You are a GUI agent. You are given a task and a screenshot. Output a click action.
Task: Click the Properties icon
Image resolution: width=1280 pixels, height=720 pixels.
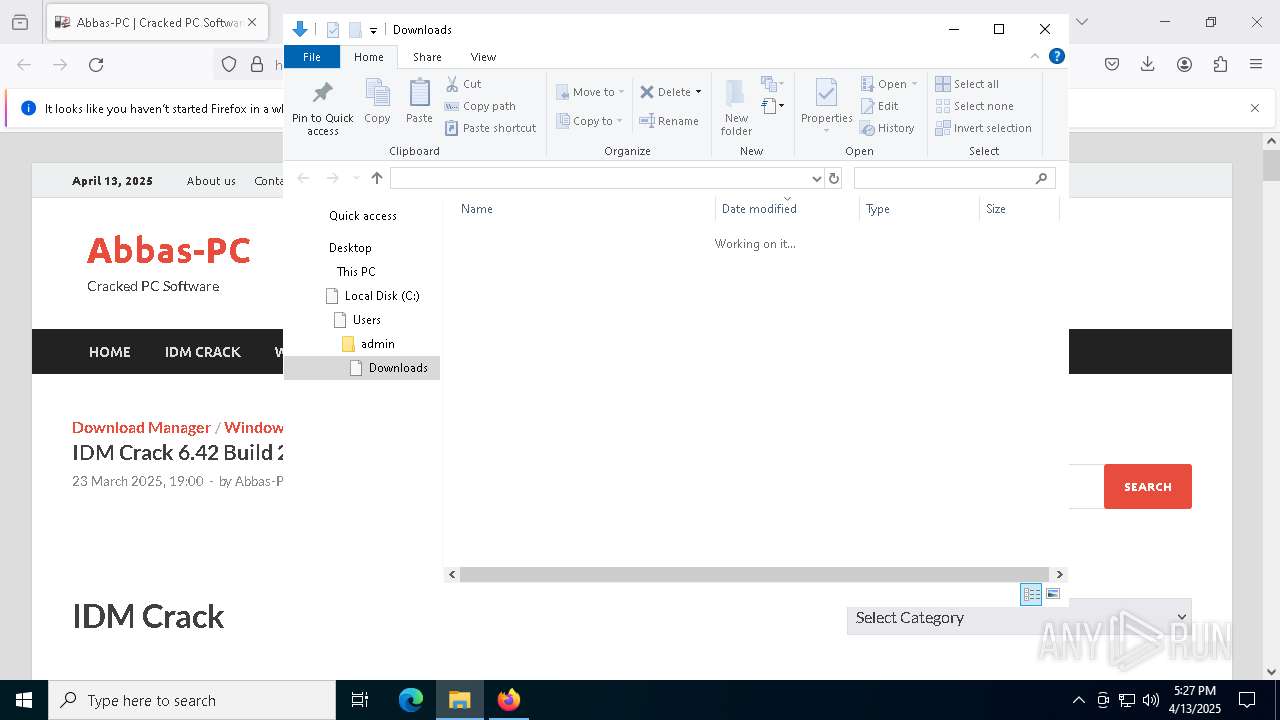tap(826, 92)
